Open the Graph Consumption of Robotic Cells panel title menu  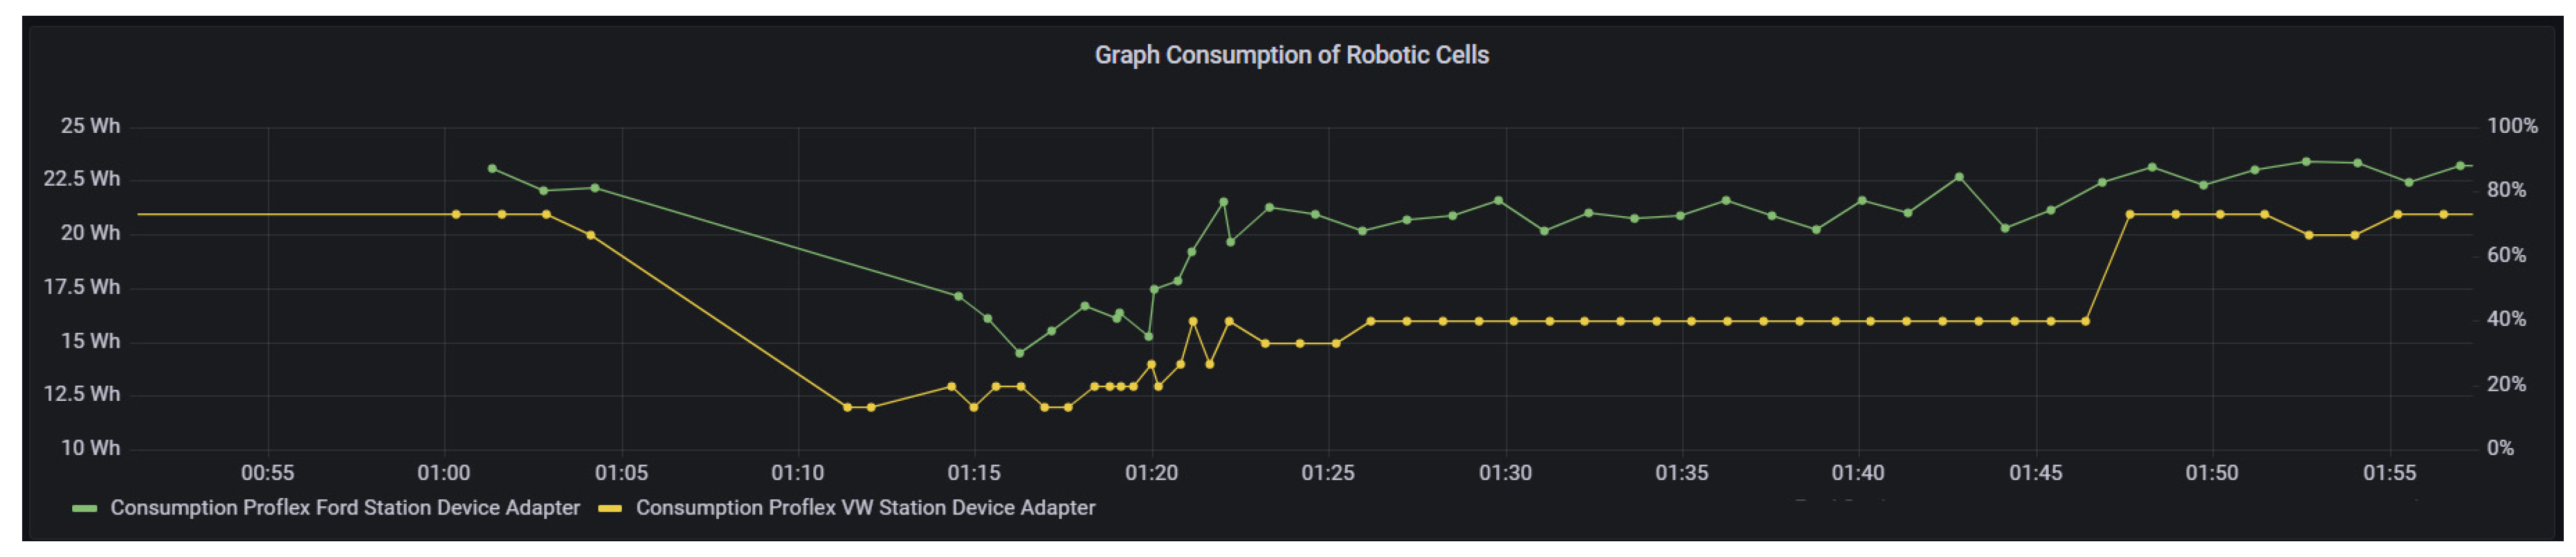(1291, 55)
